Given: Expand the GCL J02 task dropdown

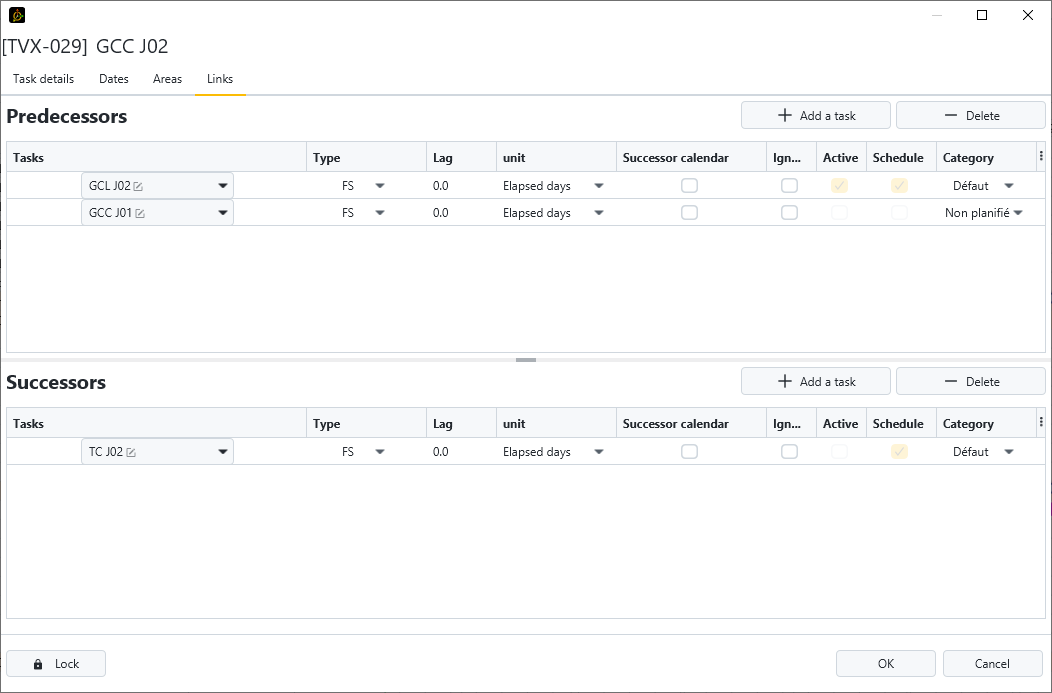Looking at the screenshot, I should [x=222, y=186].
